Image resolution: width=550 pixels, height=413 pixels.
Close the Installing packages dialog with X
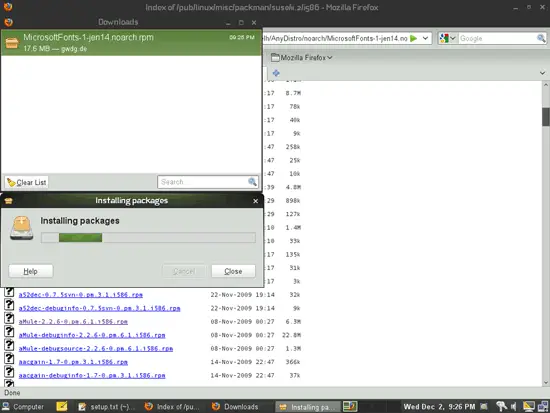click(255, 201)
